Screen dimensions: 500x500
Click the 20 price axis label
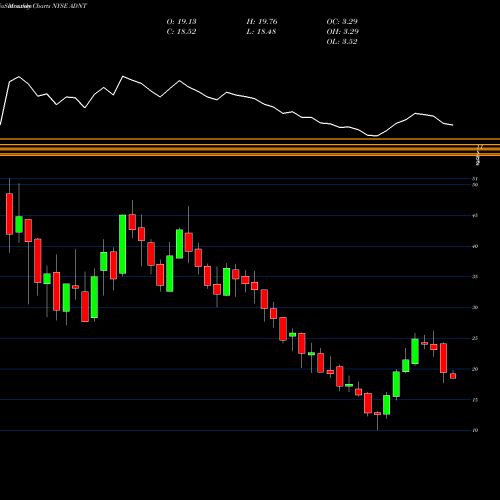tap(475, 369)
